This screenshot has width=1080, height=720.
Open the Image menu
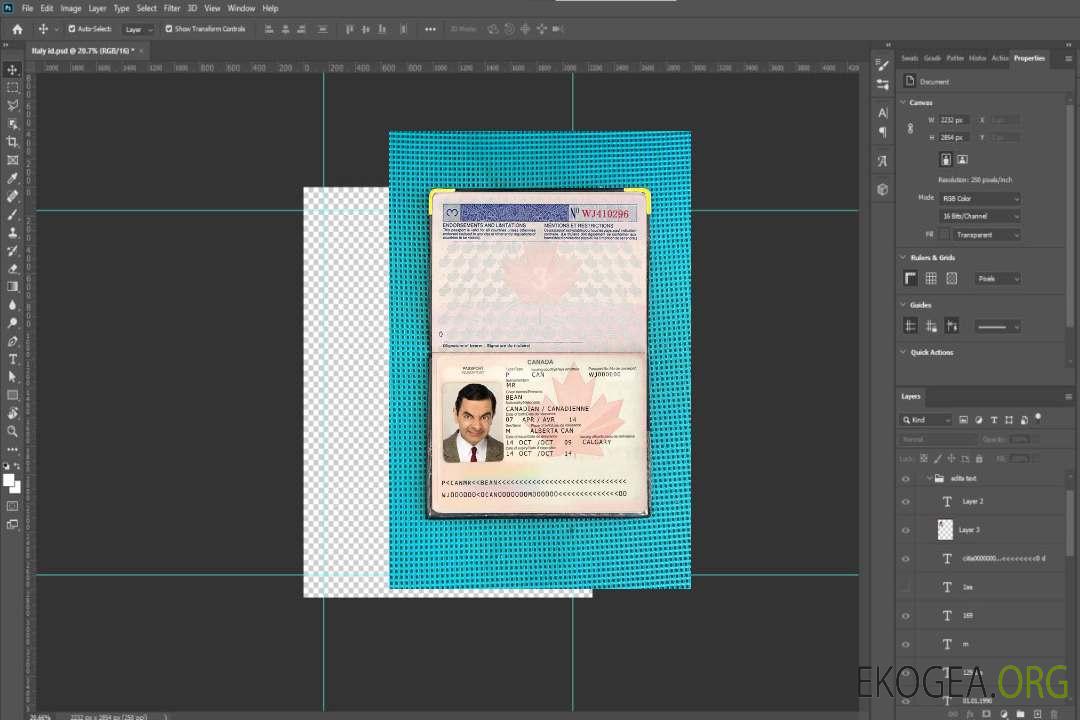[71, 8]
